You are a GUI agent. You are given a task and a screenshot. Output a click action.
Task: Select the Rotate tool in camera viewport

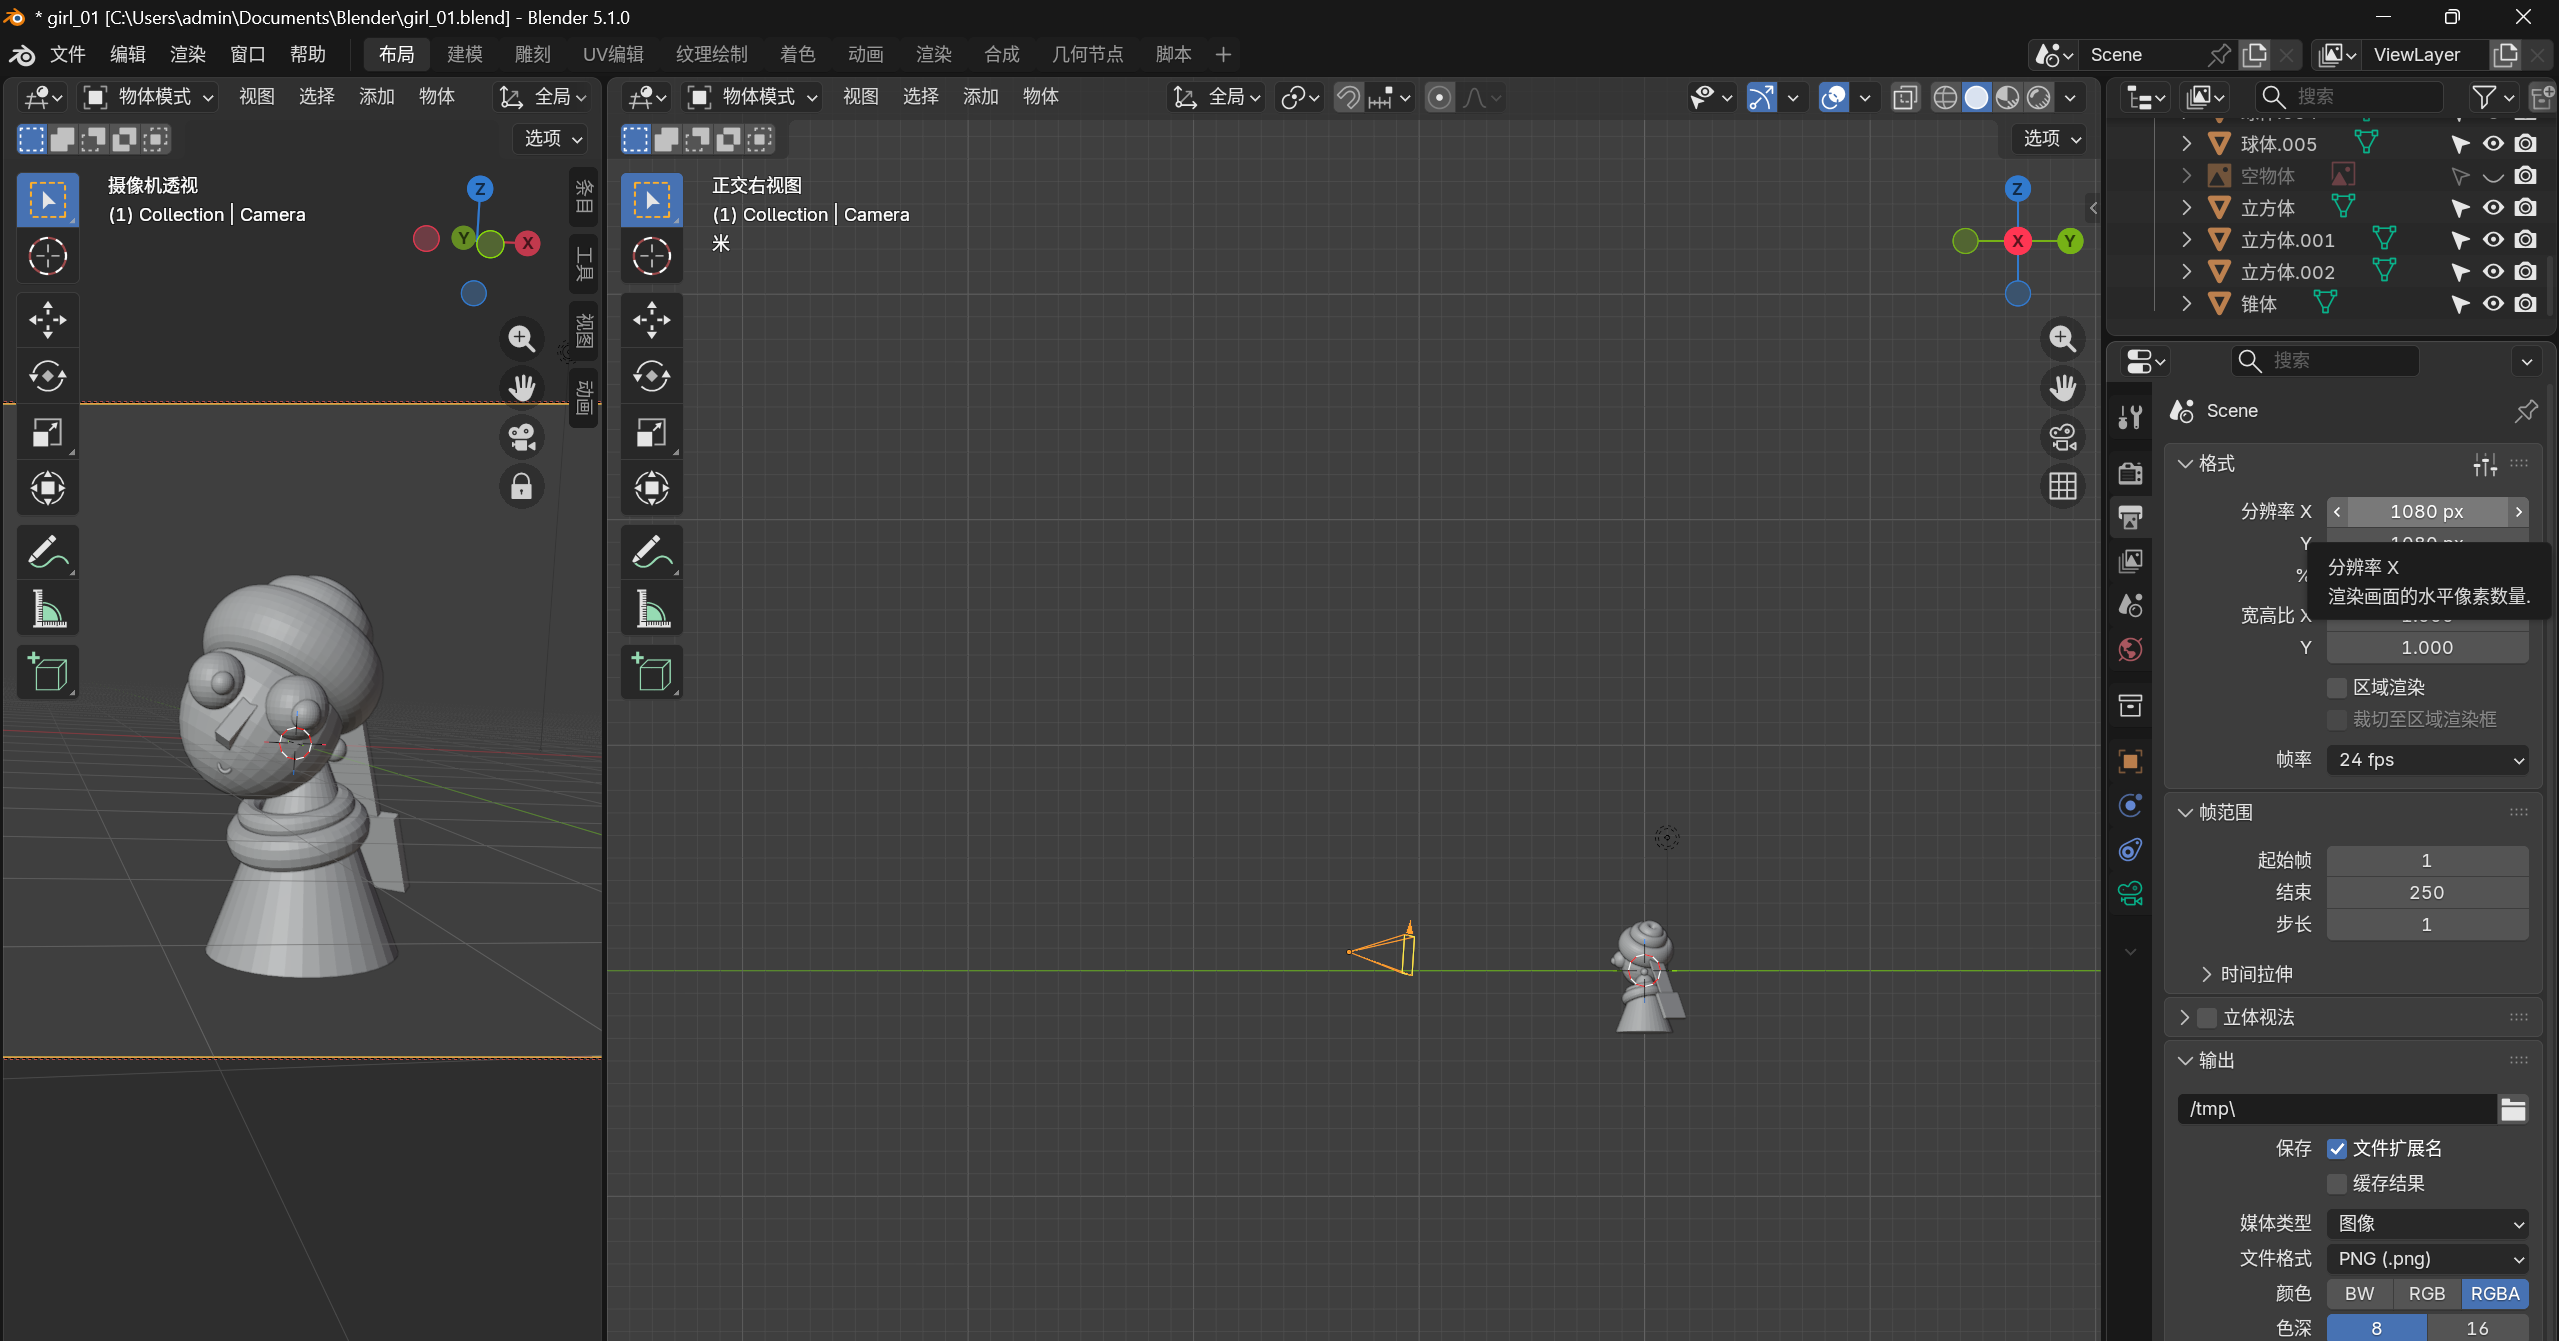pos(47,376)
